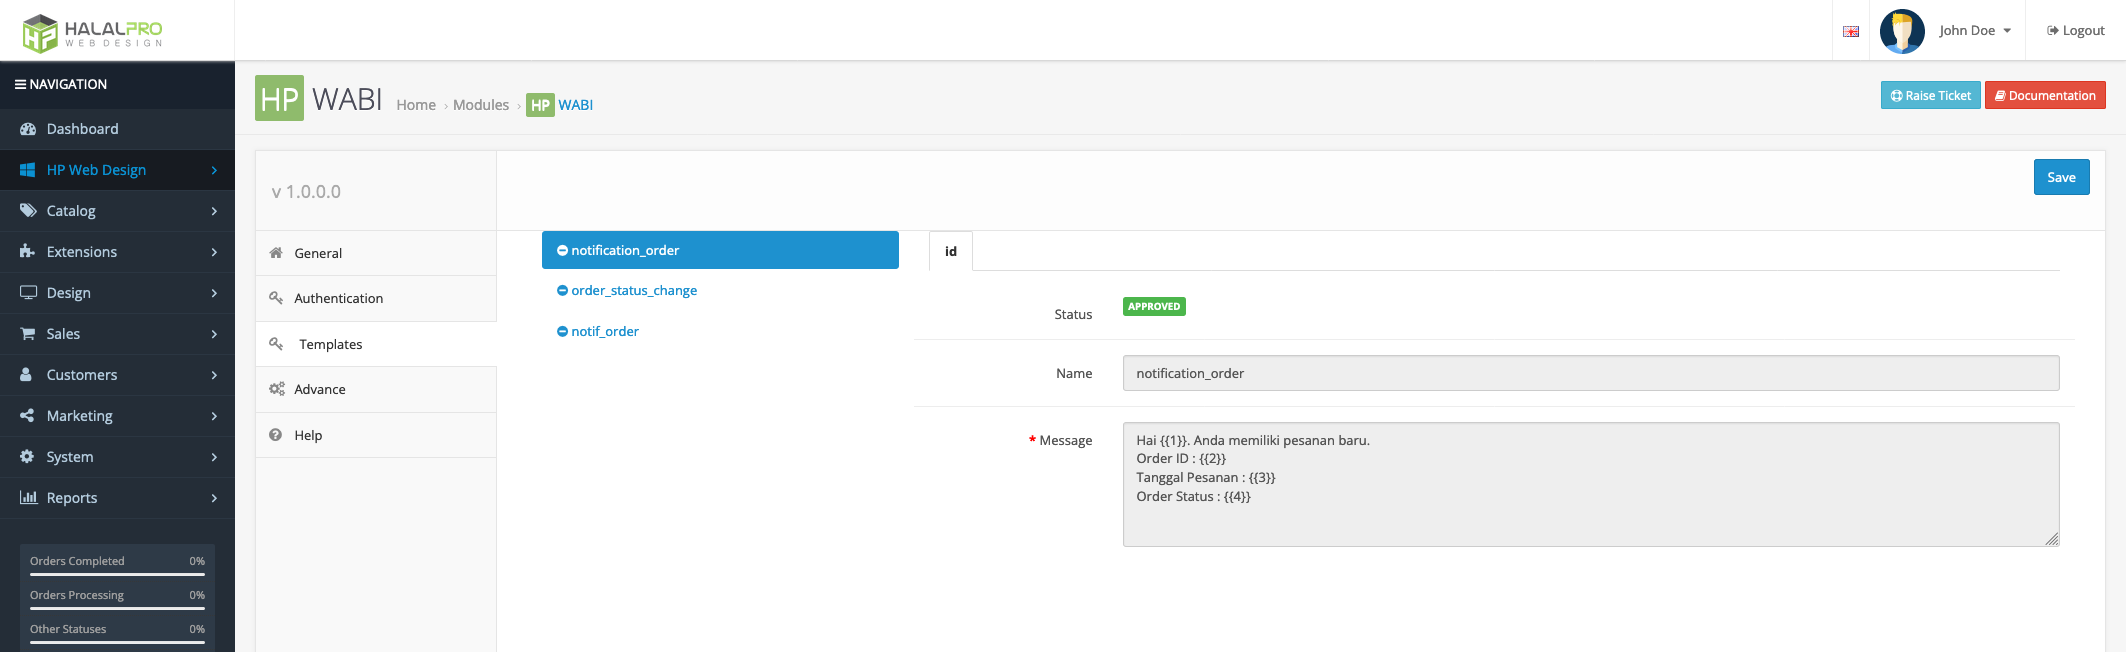Image resolution: width=2126 pixels, height=652 pixels.
Task: Click the circle icon beside notif_order
Action: (x=562, y=332)
